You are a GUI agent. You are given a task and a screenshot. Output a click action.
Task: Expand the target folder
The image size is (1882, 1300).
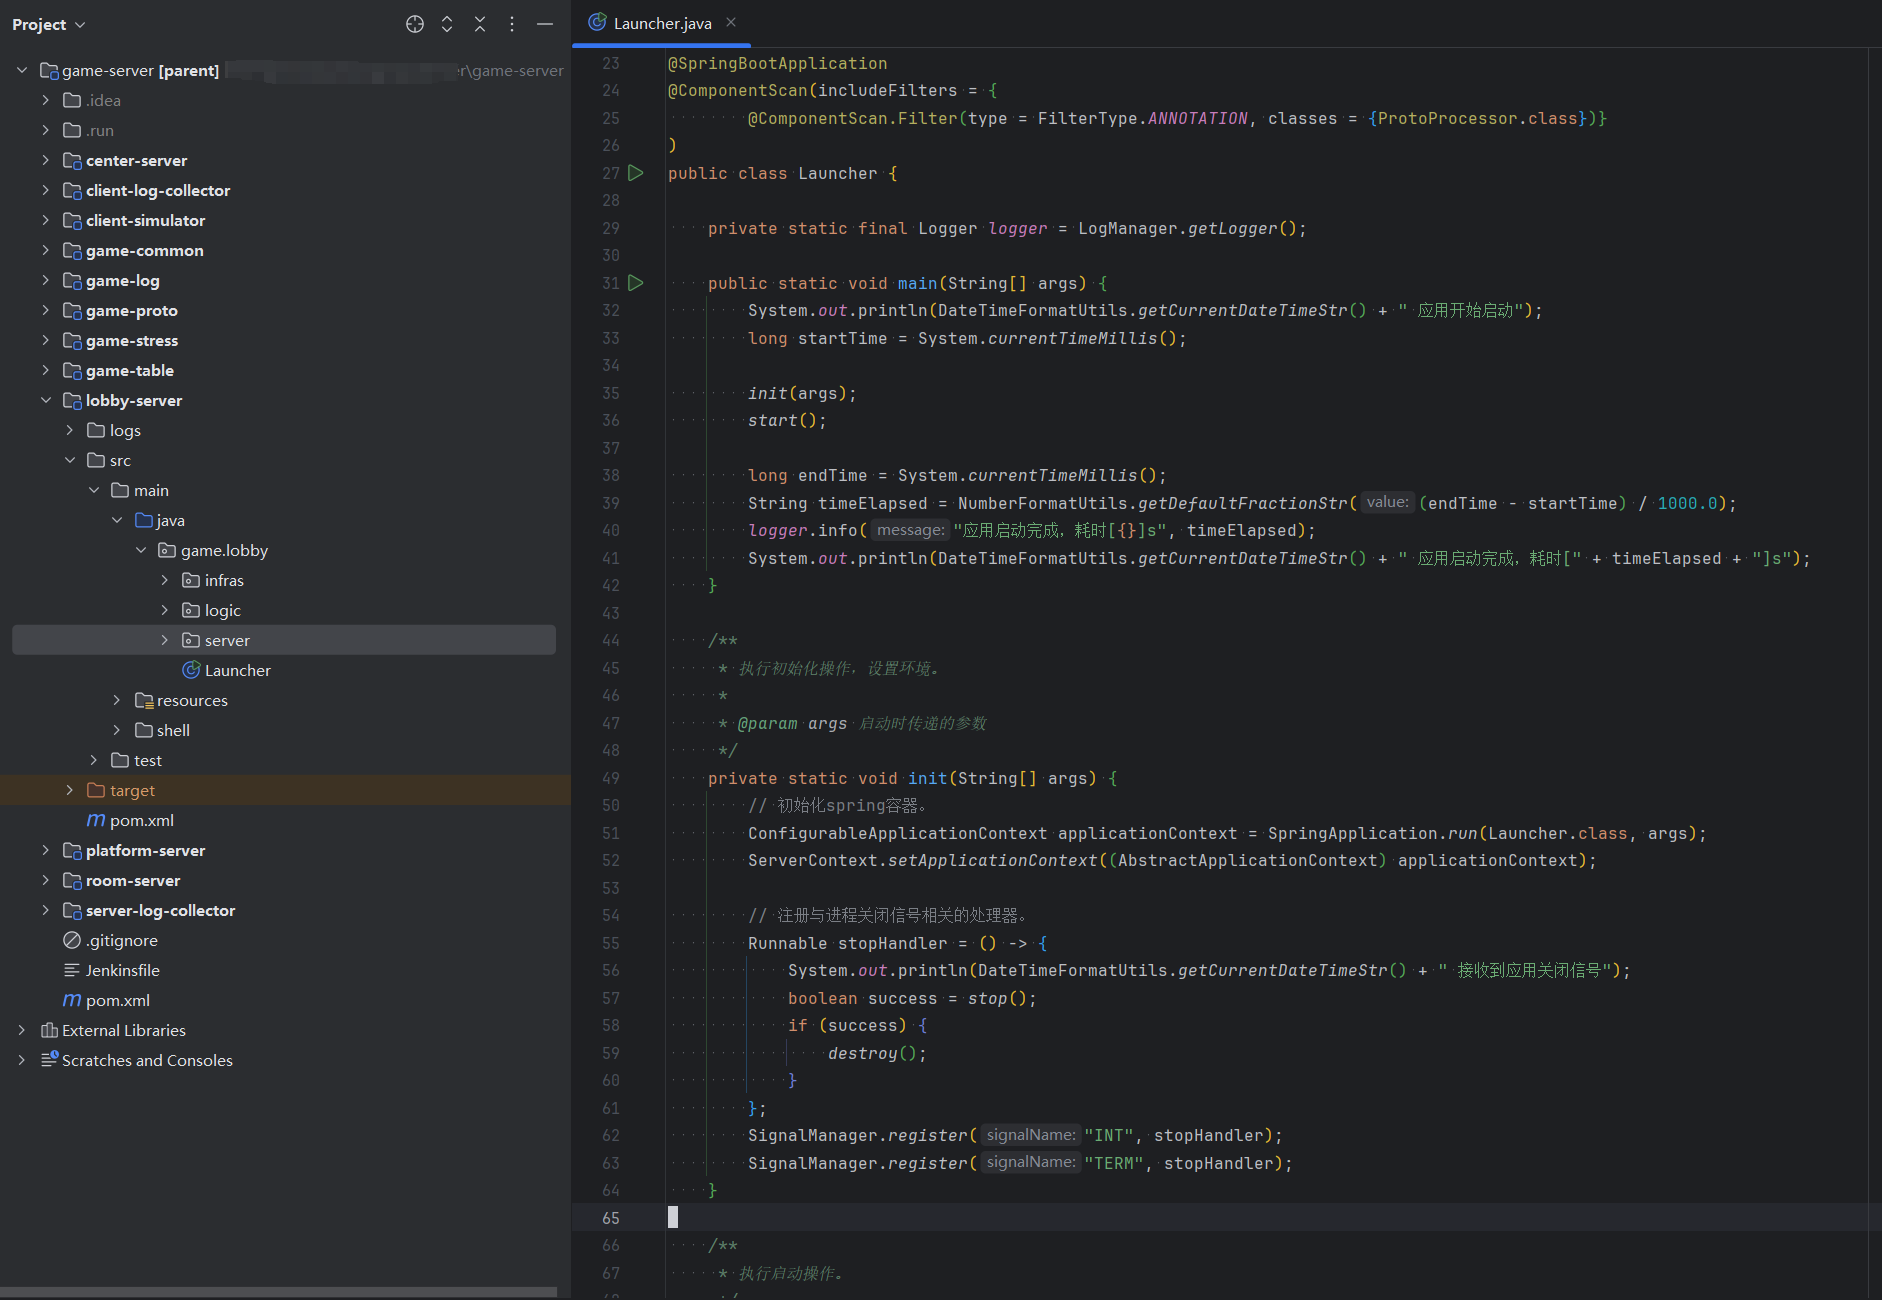click(70, 790)
